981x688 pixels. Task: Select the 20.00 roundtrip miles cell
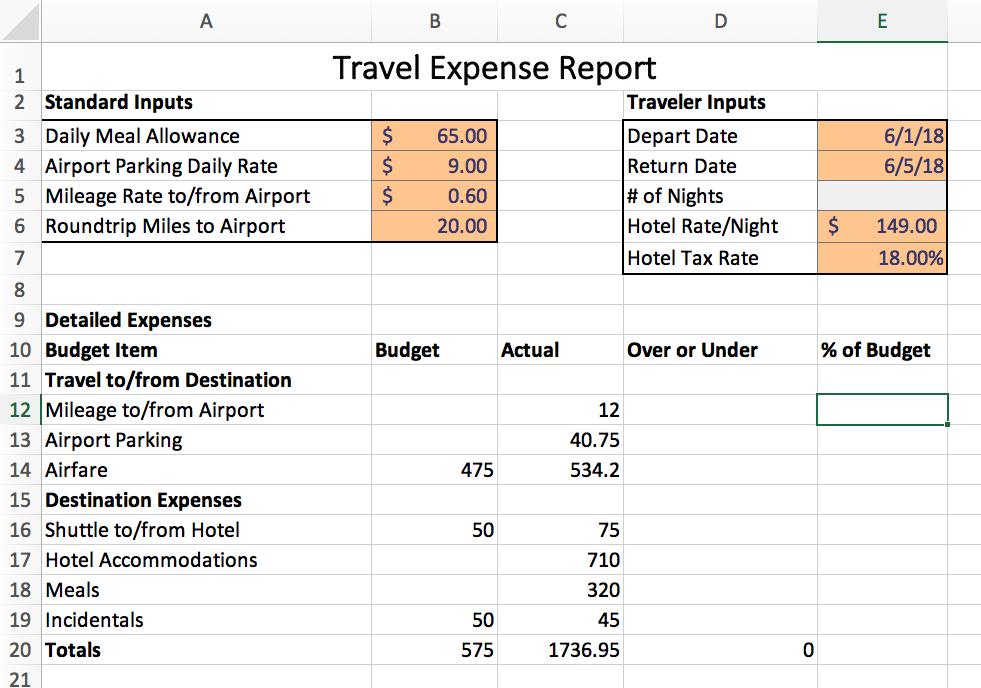[x=435, y=226]
